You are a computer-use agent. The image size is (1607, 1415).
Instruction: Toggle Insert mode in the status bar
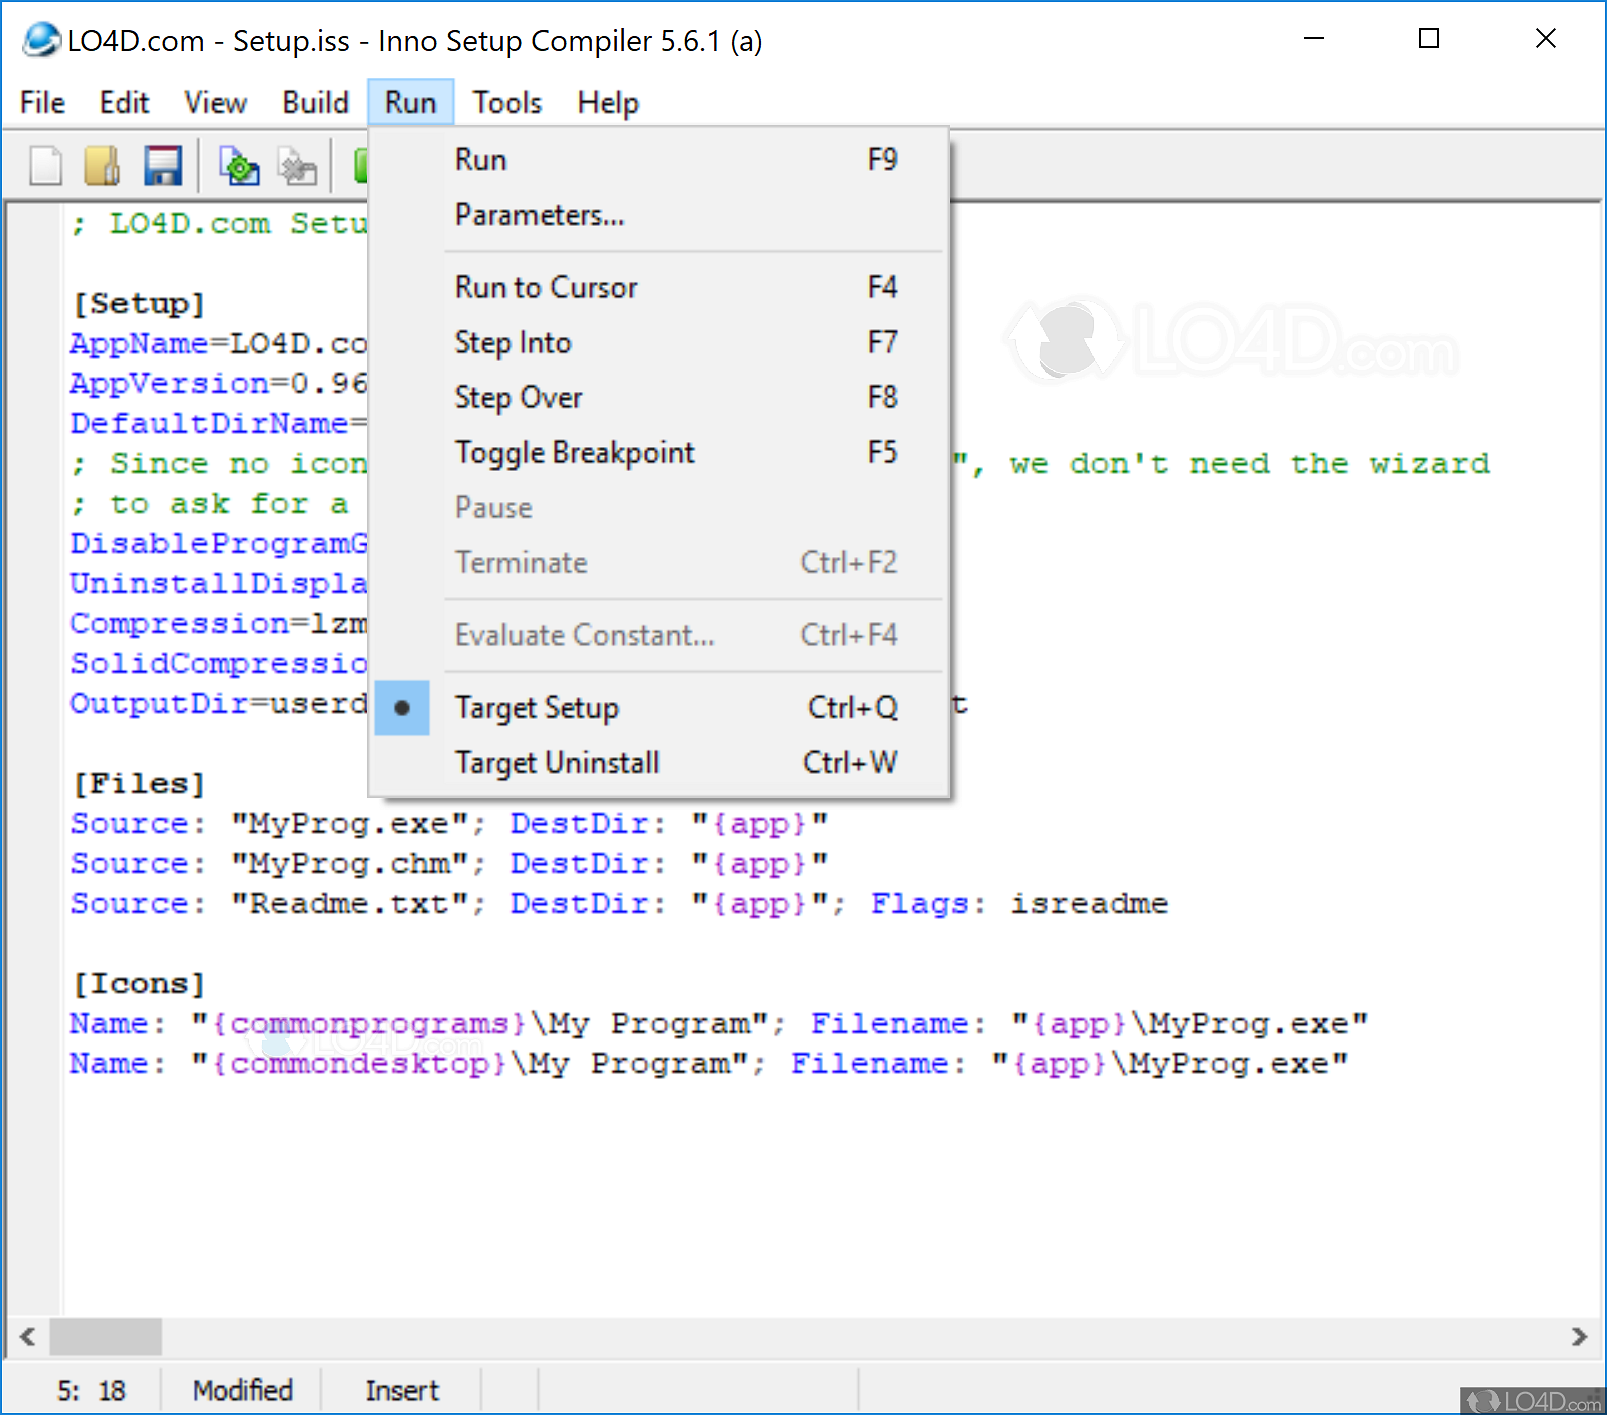pos(401,1389)
